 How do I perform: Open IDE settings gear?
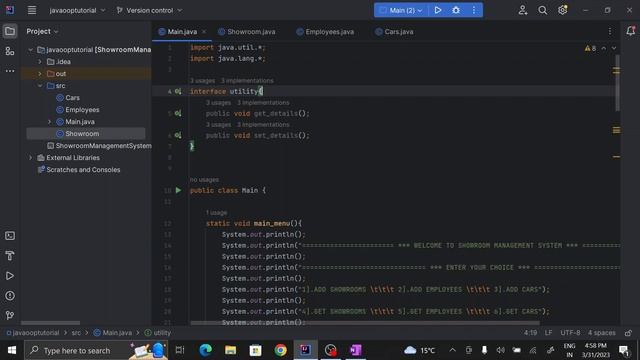[x=562, y=10]
